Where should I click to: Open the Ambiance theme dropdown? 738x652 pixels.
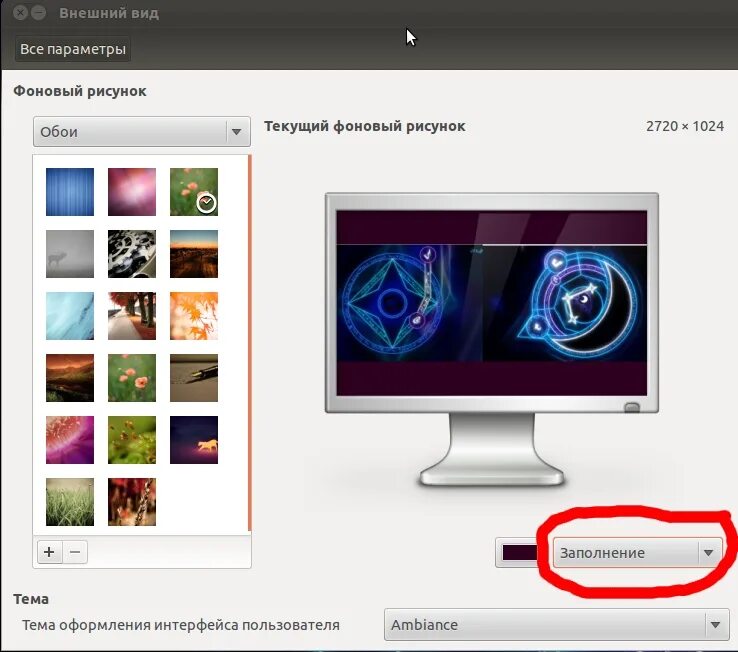(557, 625)
